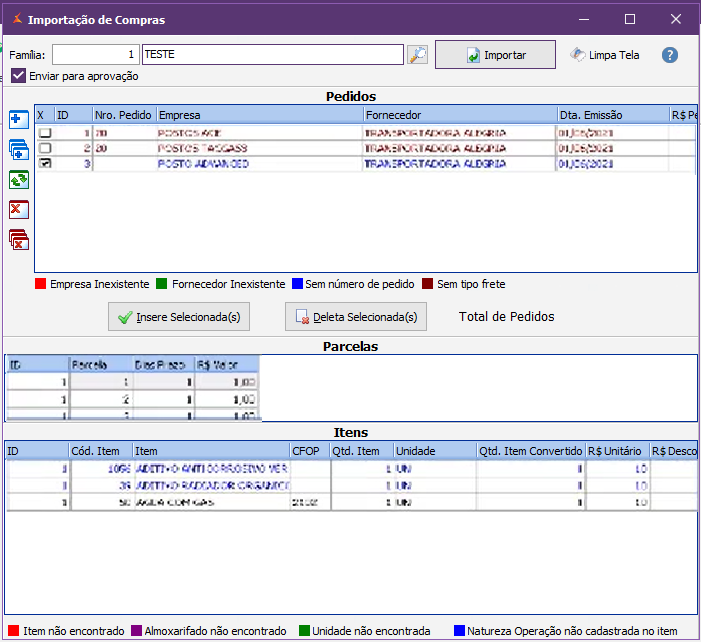Viewport: 701px width, 642px height.
Task: Click the Família code input field
Action: 95,55
